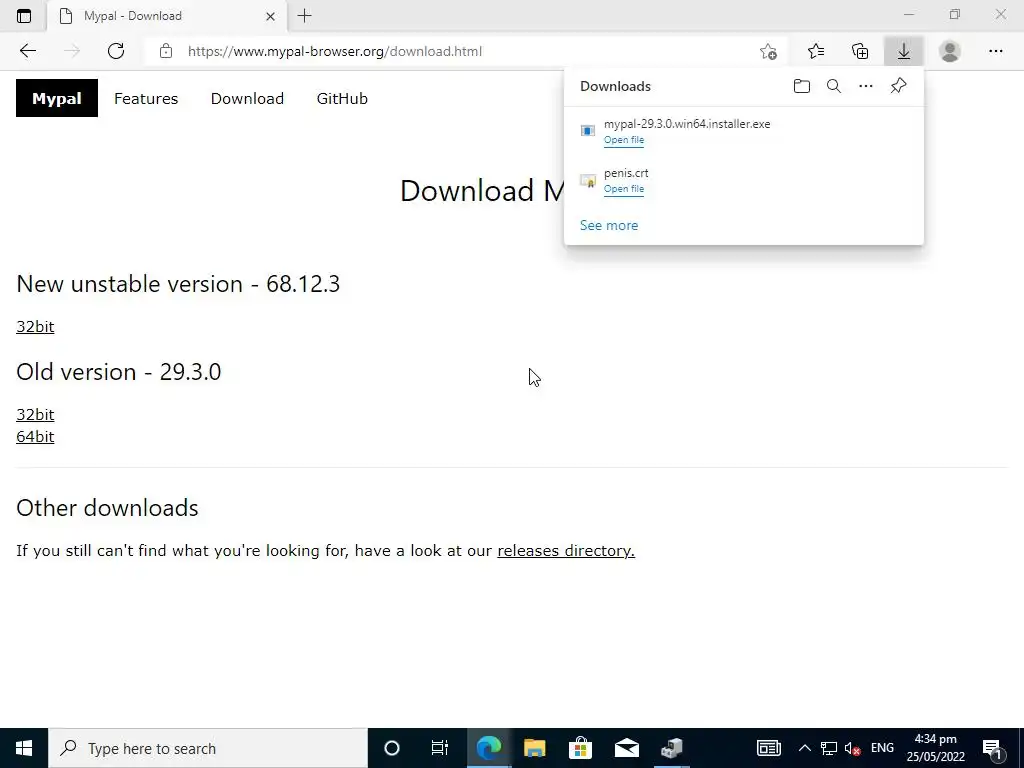The image size is (1024, 768).
Task: Toggle the Downloads toolbar button
Action: pos(904,51)
